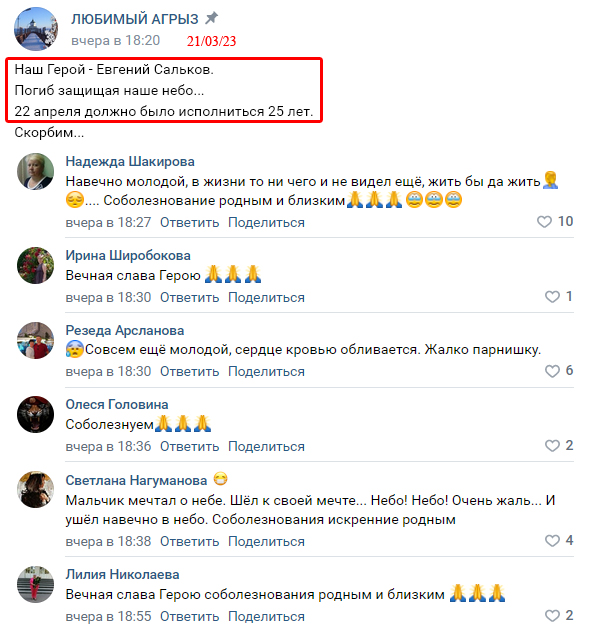Like Резеда Арсланова's comment
The height and width of the screenshot is (637, 589).
pyautogui.click(x=552, y=371)
